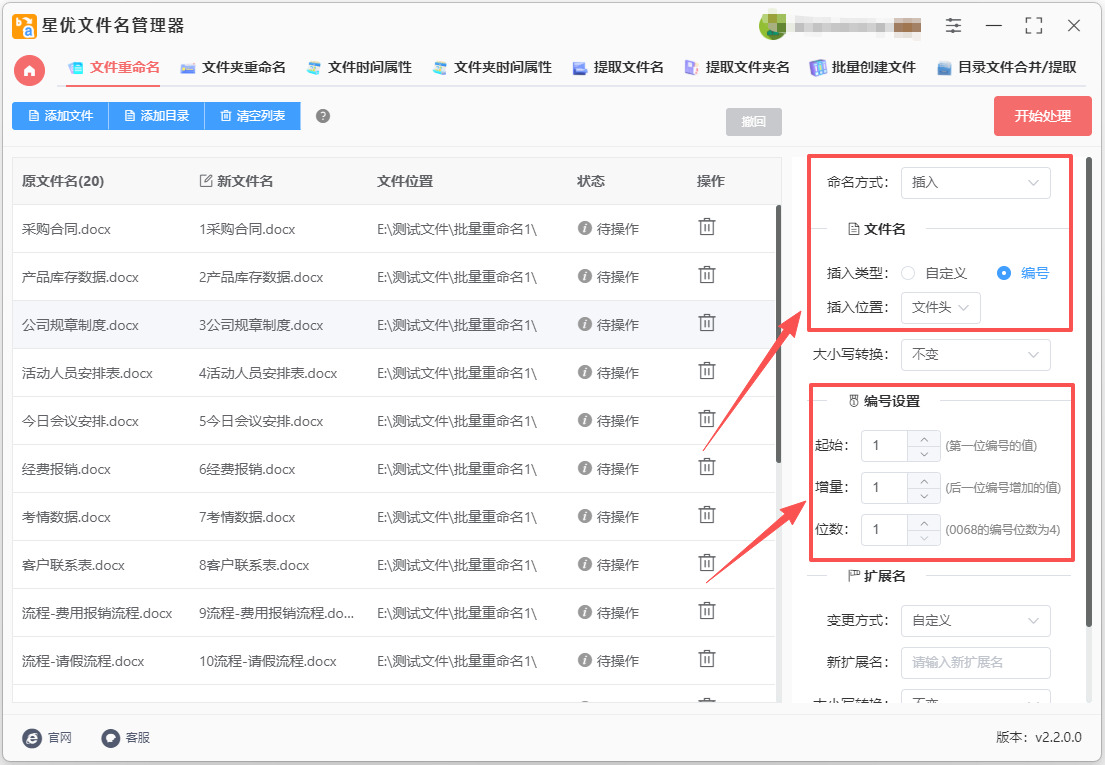Delete the 活动人员安排表.docx row

point(707,371)
